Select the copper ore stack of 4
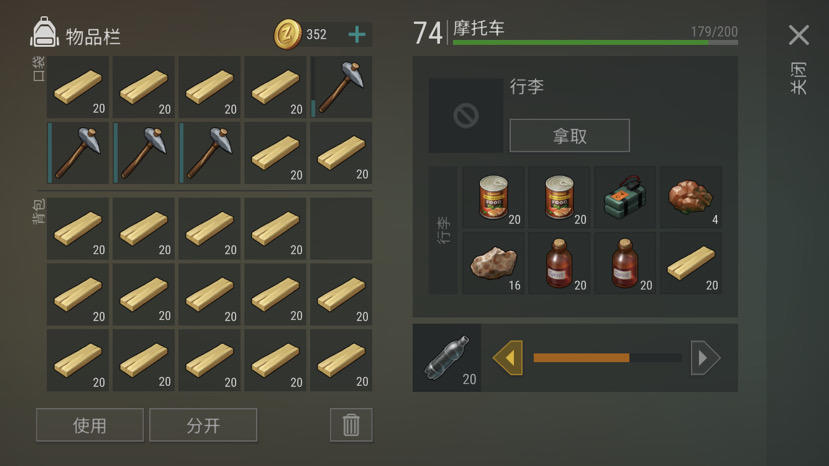 click(690, 197)
